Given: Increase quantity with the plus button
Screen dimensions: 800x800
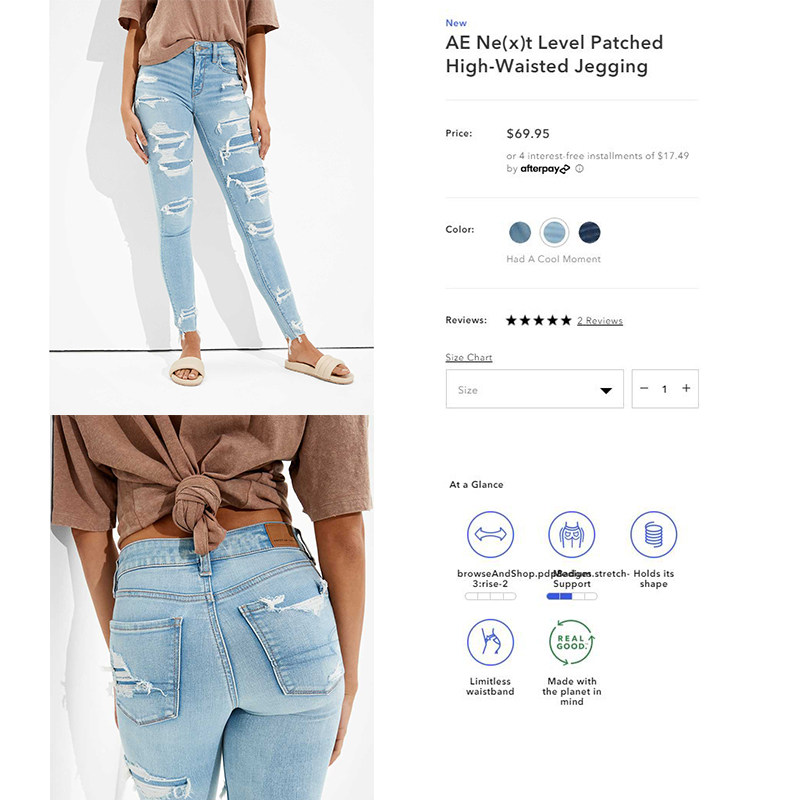Looking at the screenshot, I should pyautogui.click(x=686, y=388).
